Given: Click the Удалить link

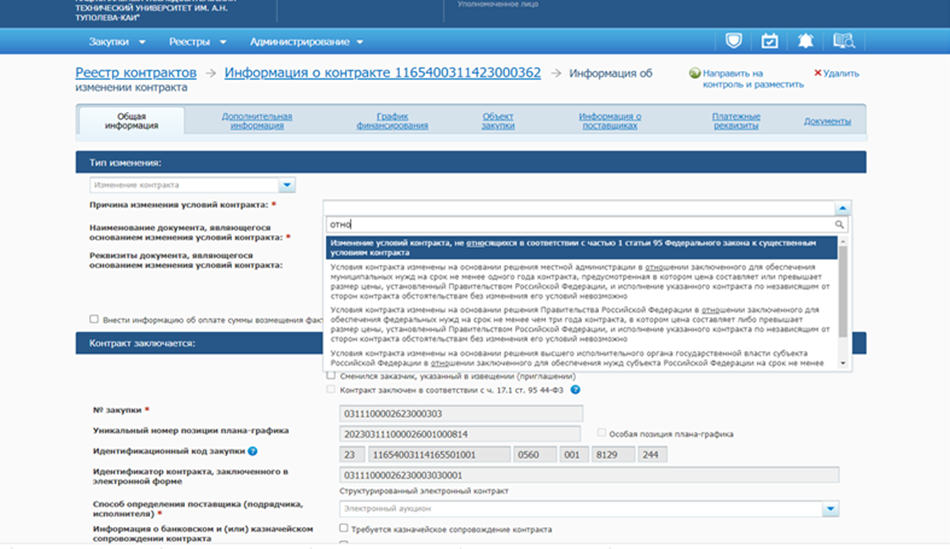Looking at the screenshot, I should 841,73.
